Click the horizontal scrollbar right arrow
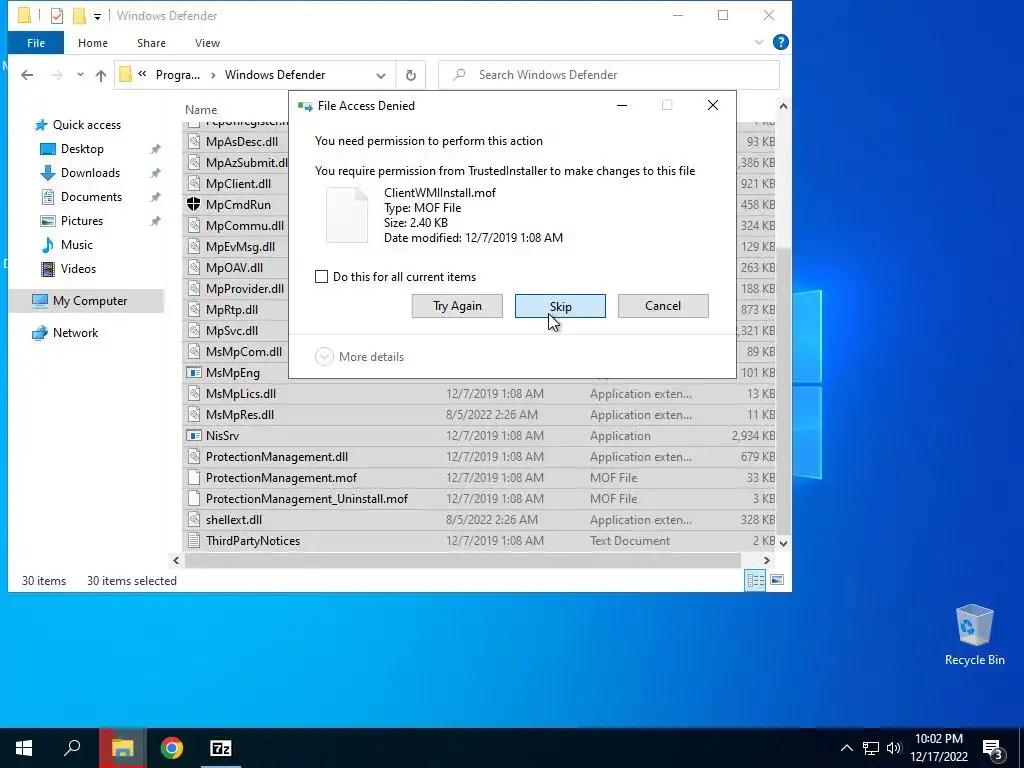Viewport: 1024px width, 768px height. tap(767, 560)
